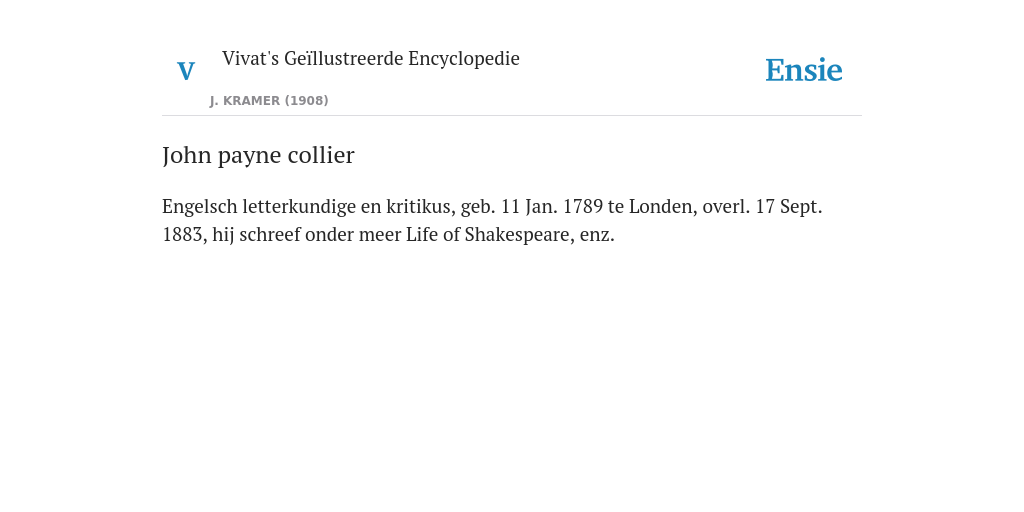Click the year (1908) beside J. Kramer
1024x512 pixels.
coord(306,101)
